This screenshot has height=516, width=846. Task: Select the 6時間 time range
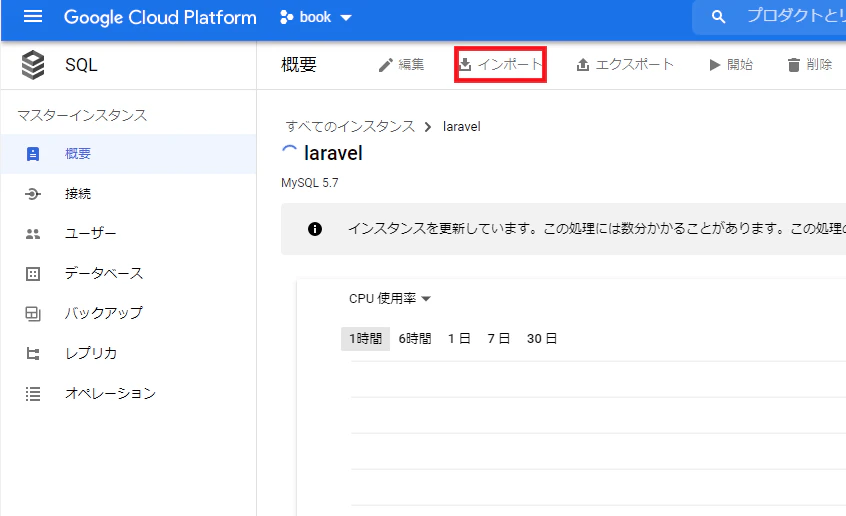click(x=415, y=338)
